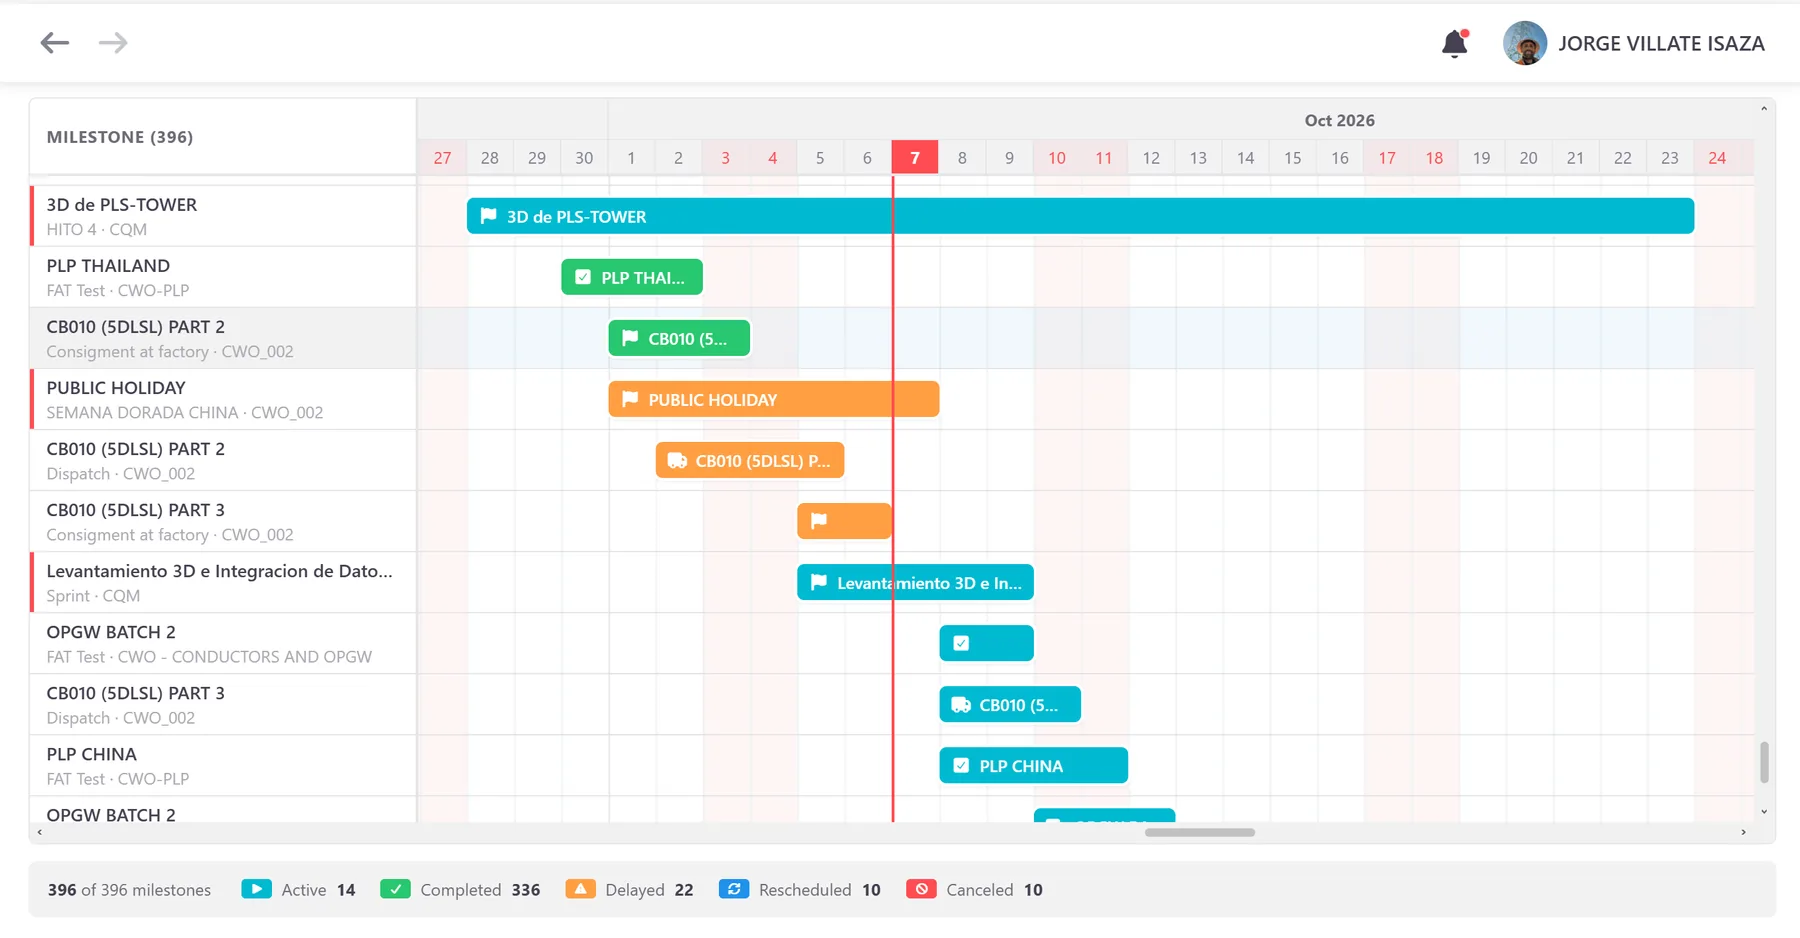The image size is (1800, 938).
Task: Open Jorge Villate Isaza profile avatar
Action: click(1525, 43)
